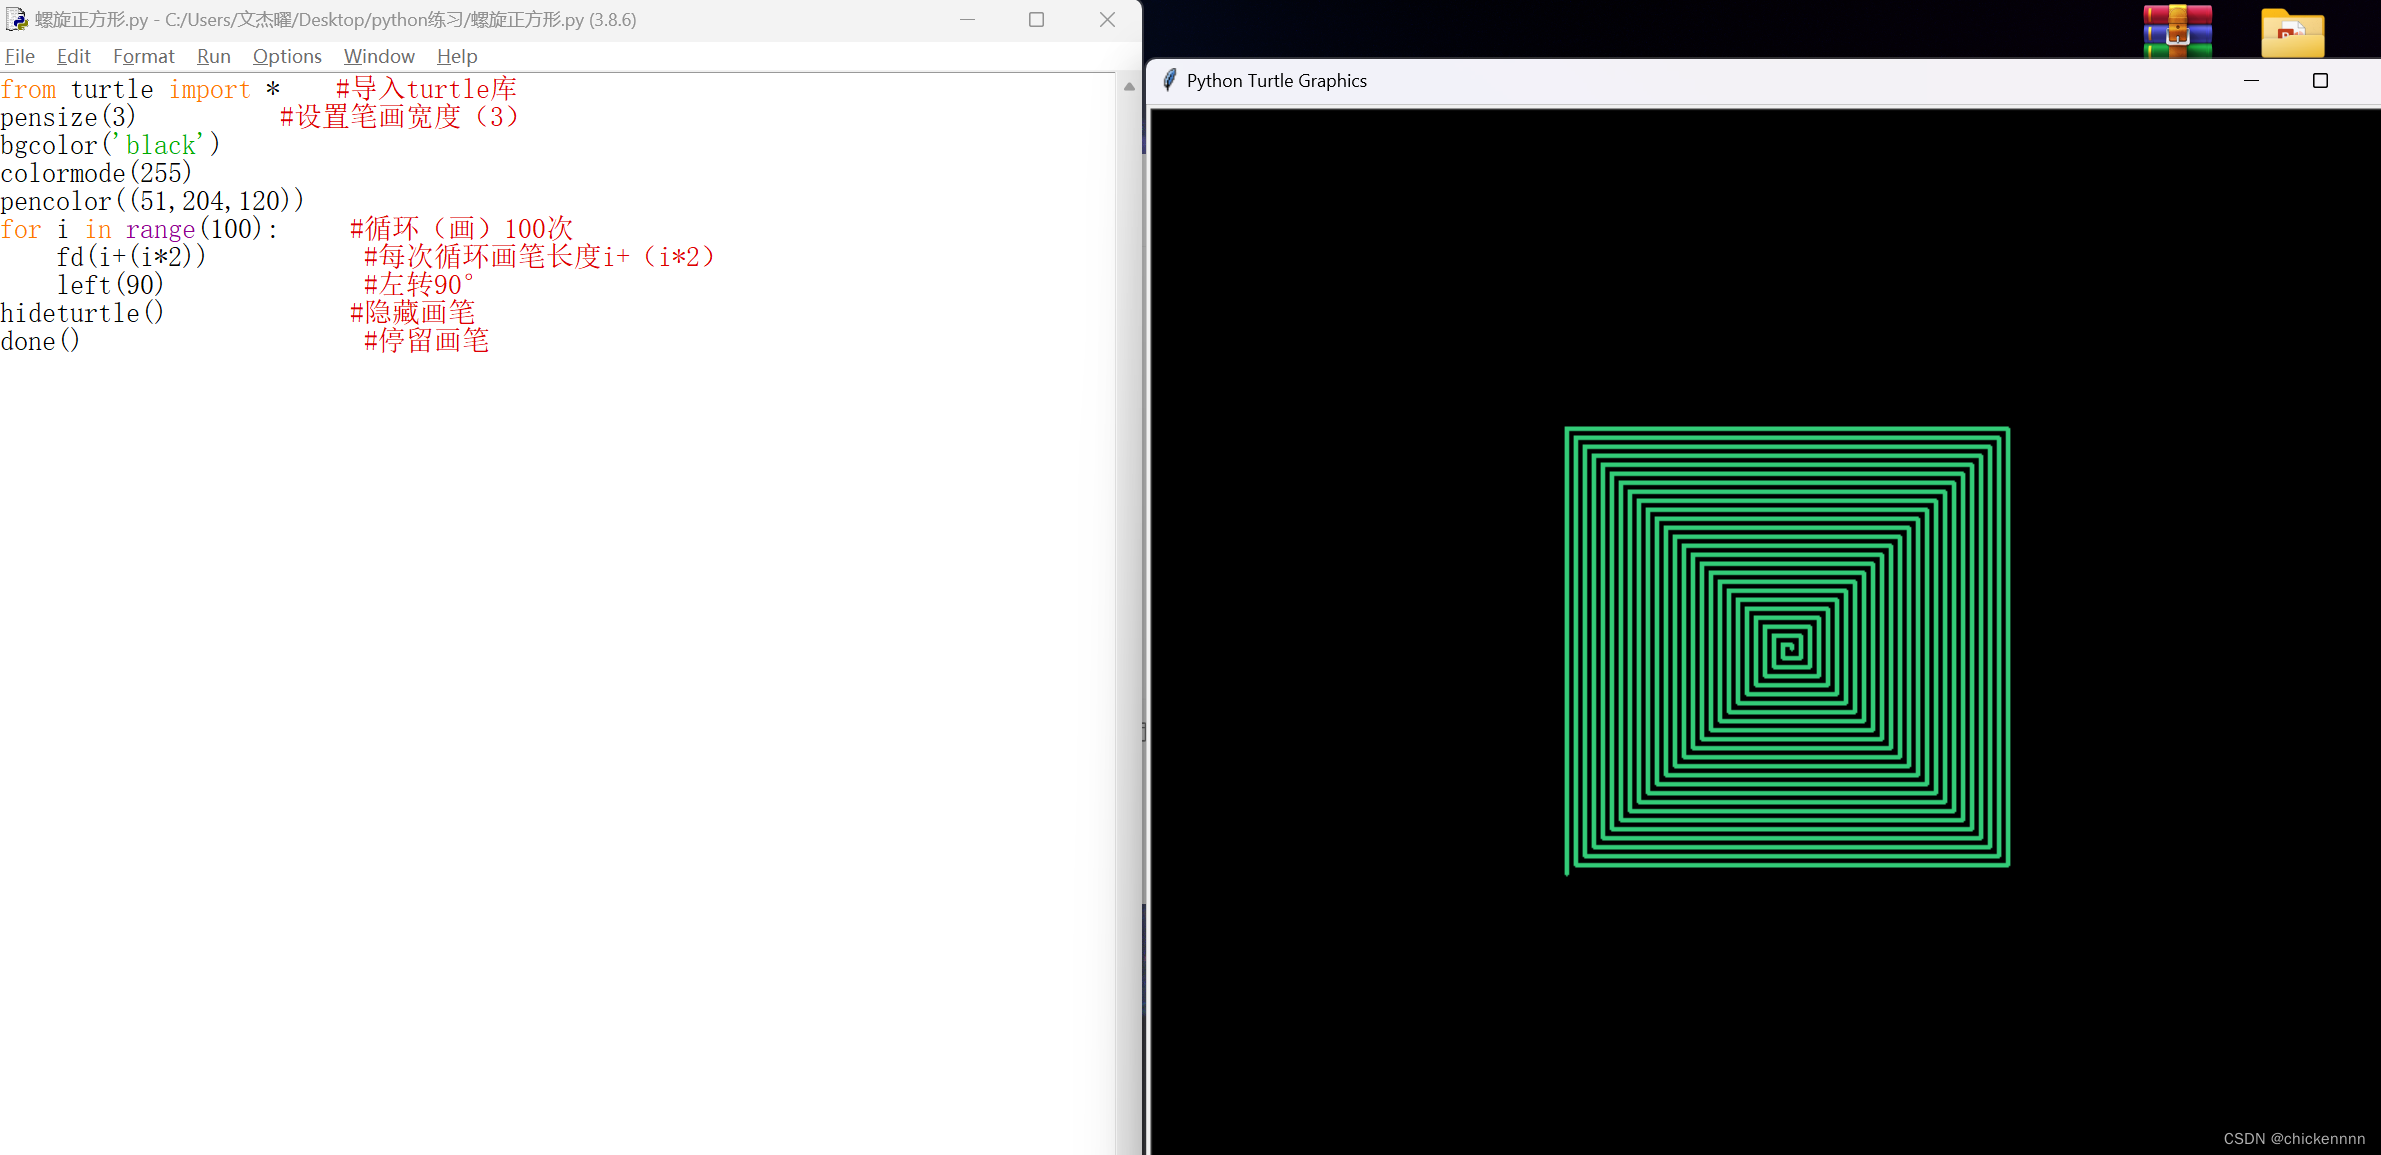This screenshot has height=1155, width=2381.
Task: Maximize the Python Turtle Graphics window
Action: pos(2320,81)
